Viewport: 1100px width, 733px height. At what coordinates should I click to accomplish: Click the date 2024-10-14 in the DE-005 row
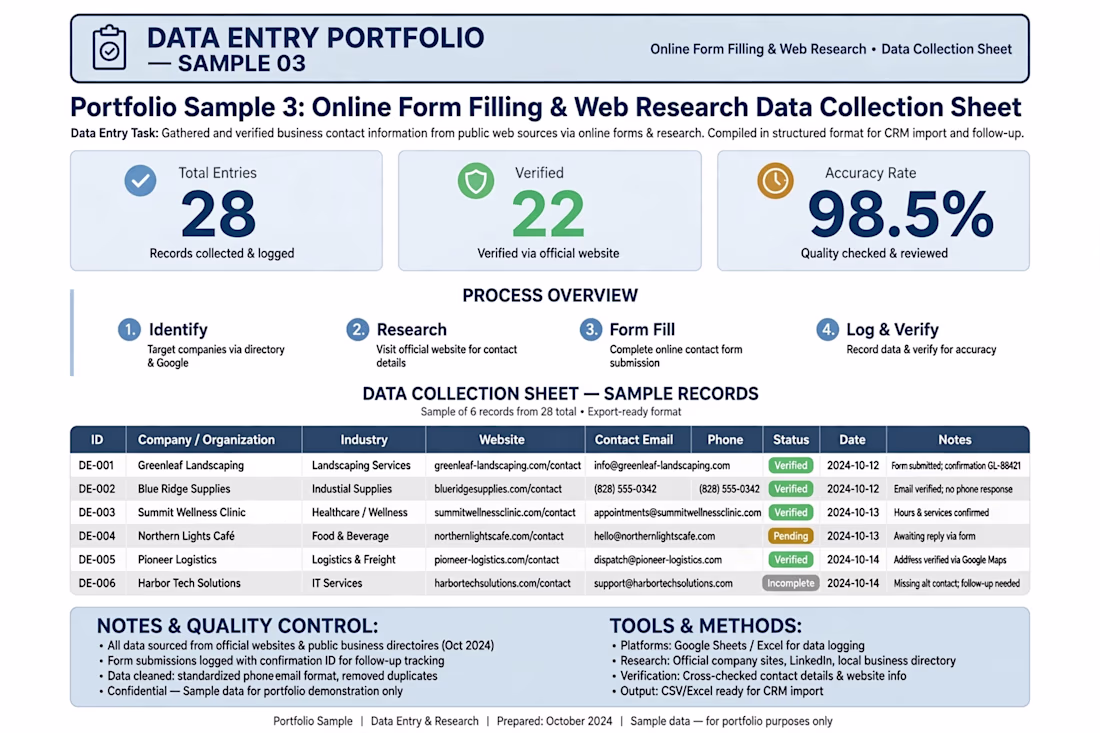852,560
